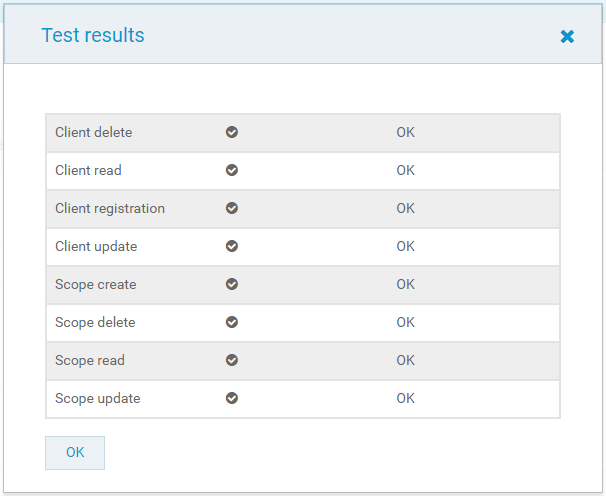Click the check icon for Client registration
The width and height of the screenshot is (606, 496).
point(232,208)
